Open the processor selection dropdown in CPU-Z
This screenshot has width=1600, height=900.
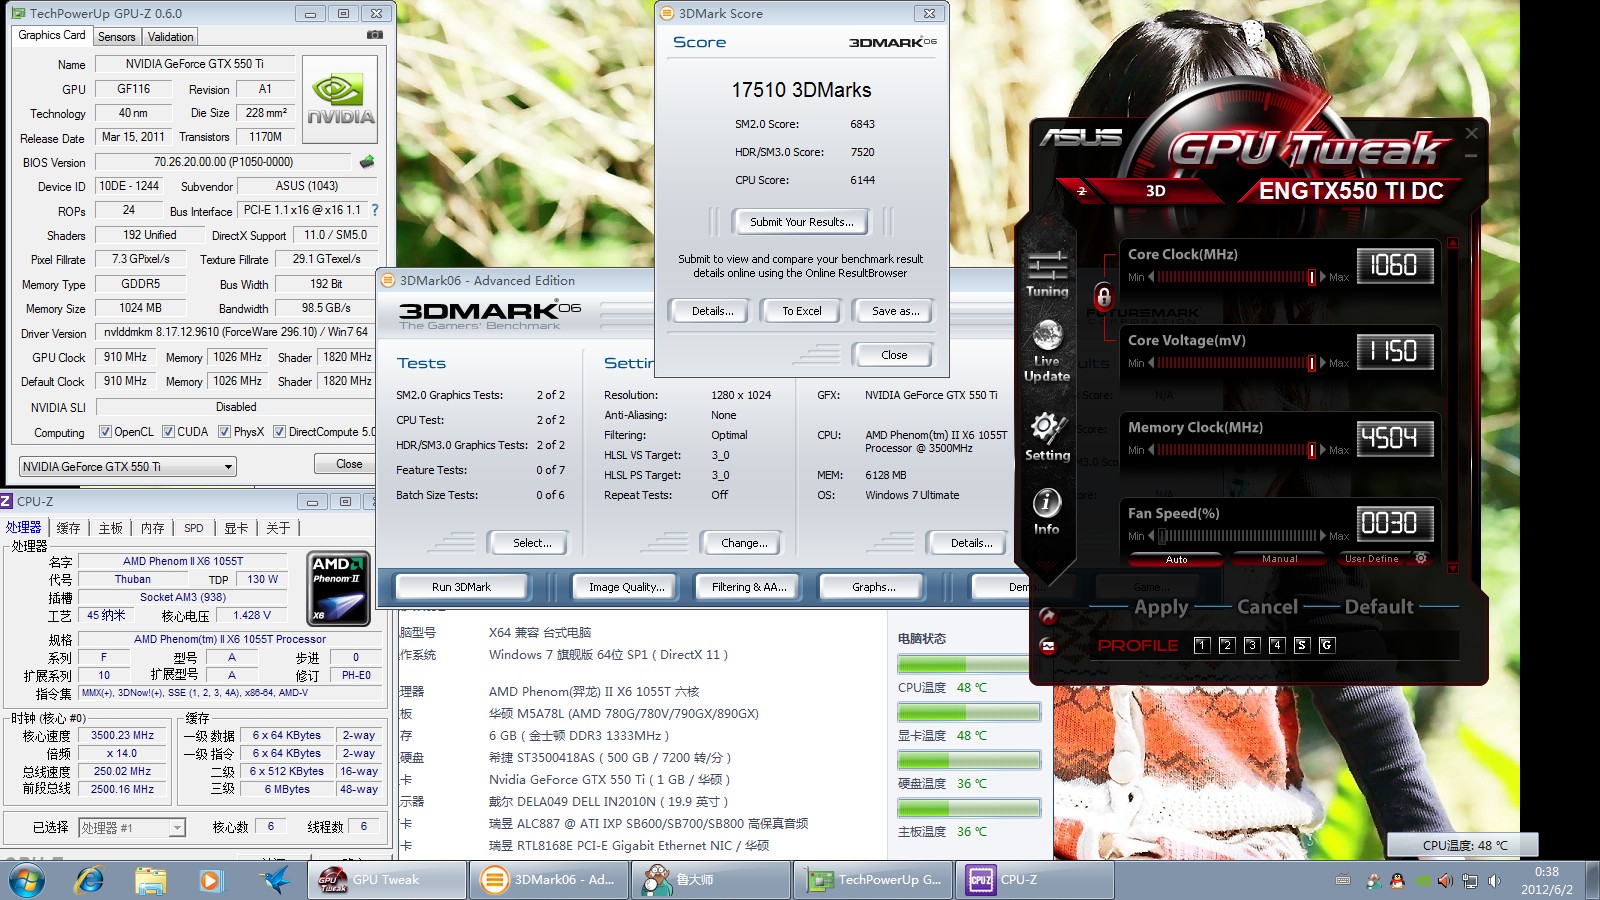coord(132,827)
